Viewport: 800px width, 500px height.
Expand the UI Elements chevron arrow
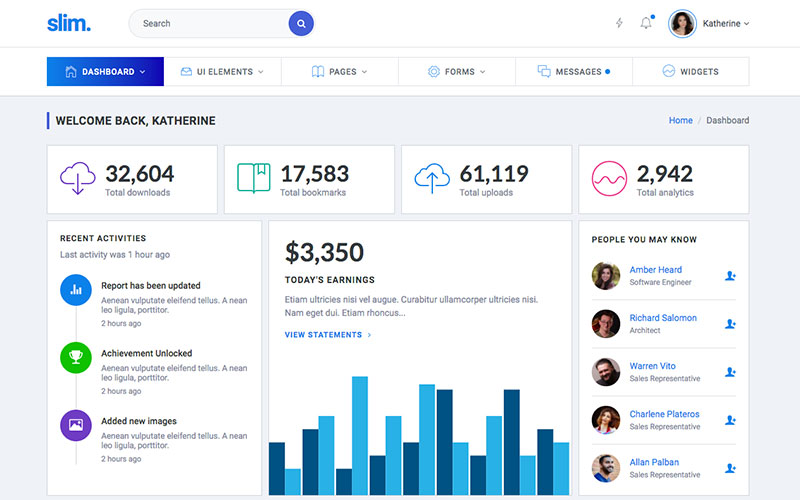[261, 72]
